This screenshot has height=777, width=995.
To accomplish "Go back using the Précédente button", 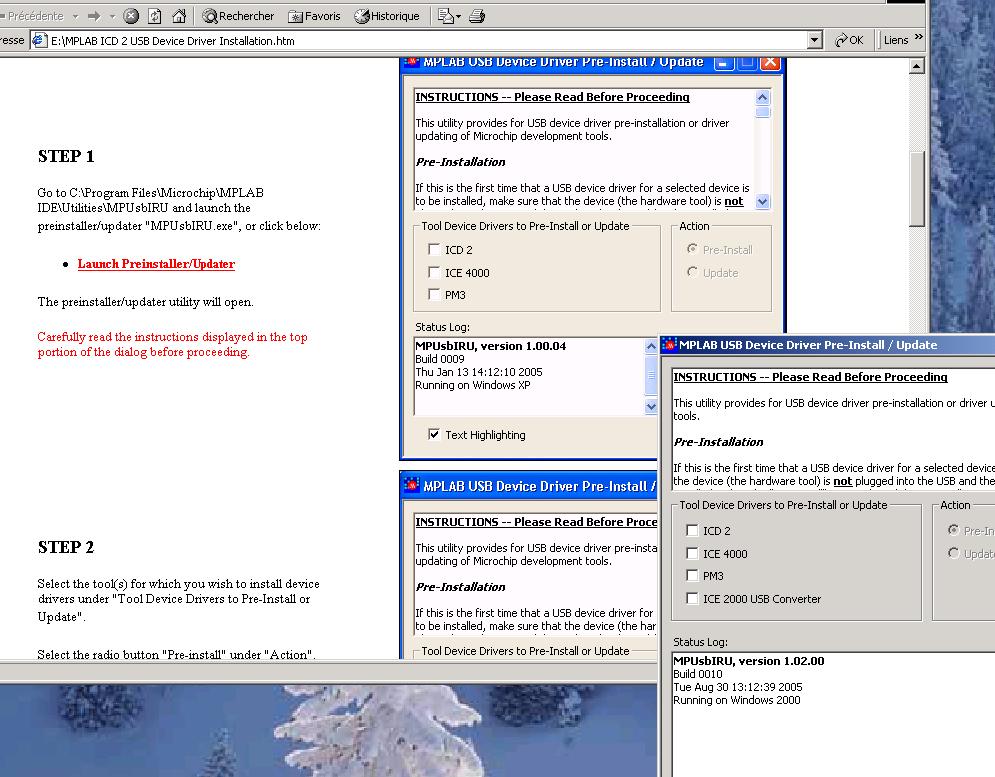I will [x=32, y=16].
